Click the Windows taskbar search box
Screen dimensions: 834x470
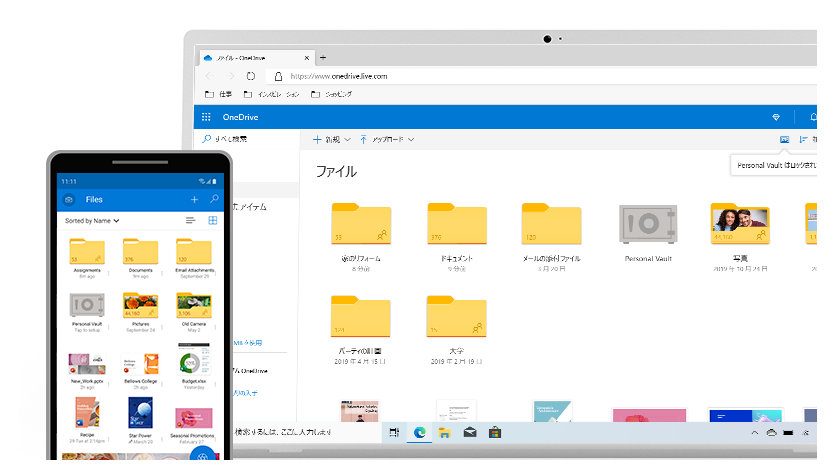coord(307,432)
